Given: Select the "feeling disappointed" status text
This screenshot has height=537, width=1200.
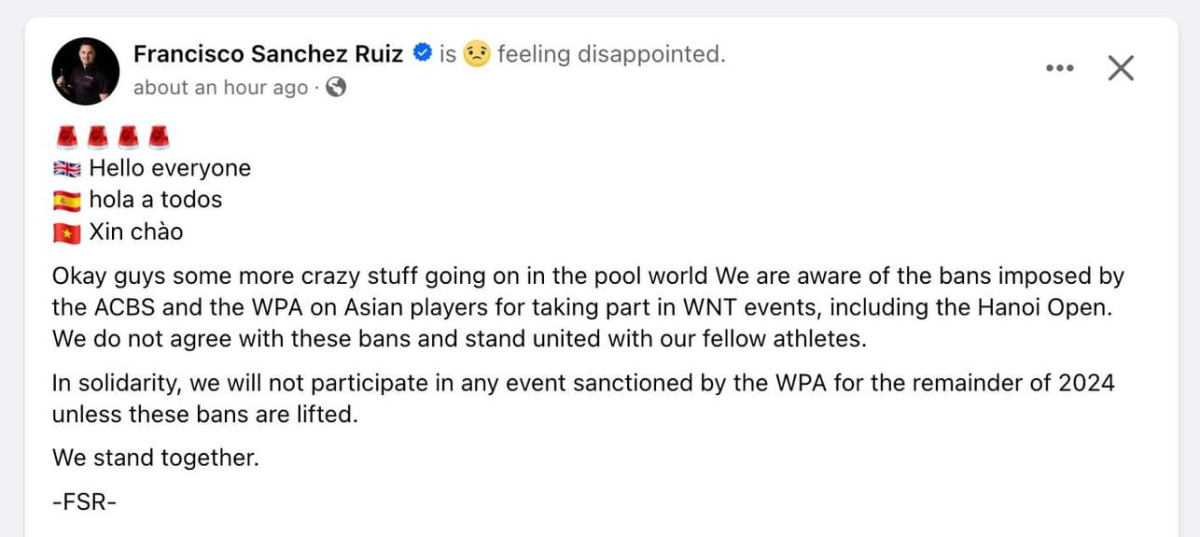Looking at the screenshot, I should [x=611, y=54].
